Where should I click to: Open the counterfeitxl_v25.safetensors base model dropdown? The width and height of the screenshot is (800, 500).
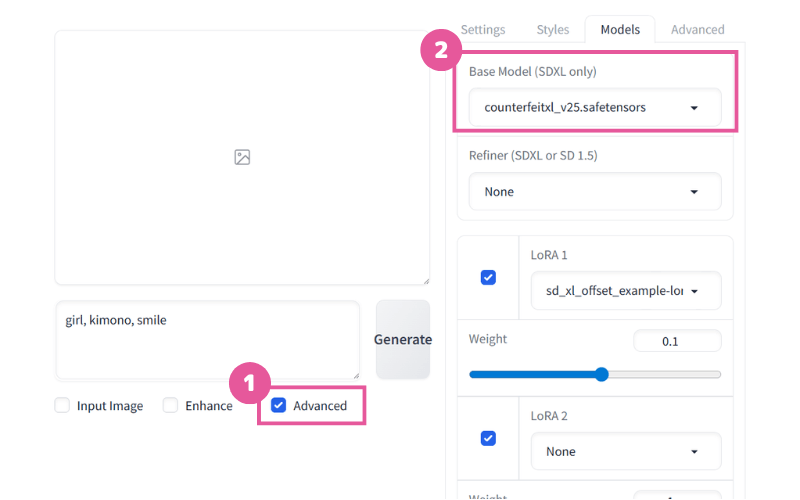pos(595,107)
